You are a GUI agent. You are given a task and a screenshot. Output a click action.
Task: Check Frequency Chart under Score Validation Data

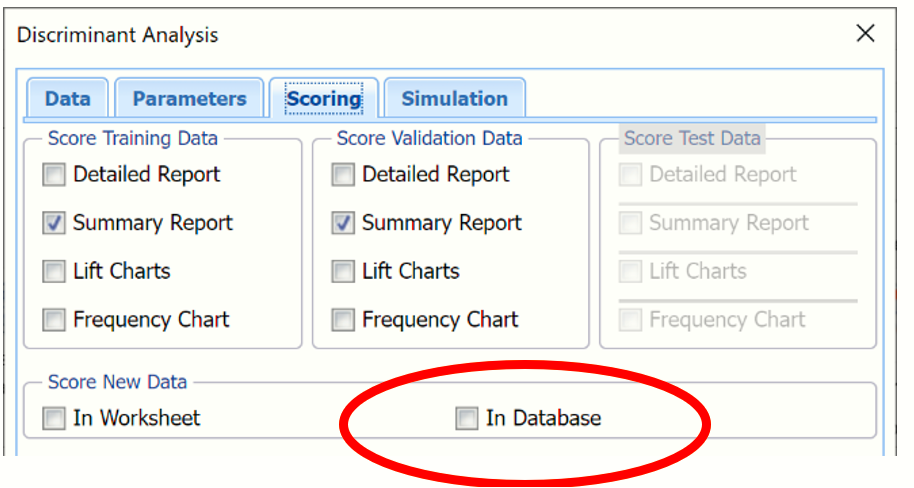343,320
